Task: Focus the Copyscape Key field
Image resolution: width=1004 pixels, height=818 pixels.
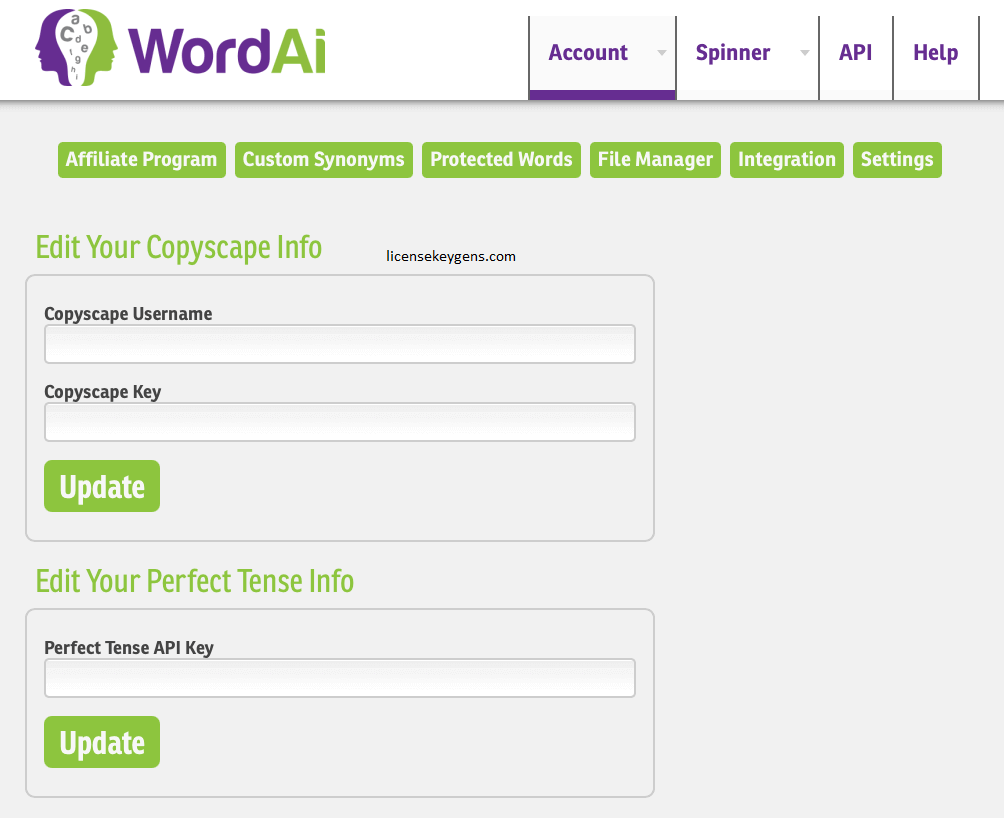Action: click(x=339, y=422)
